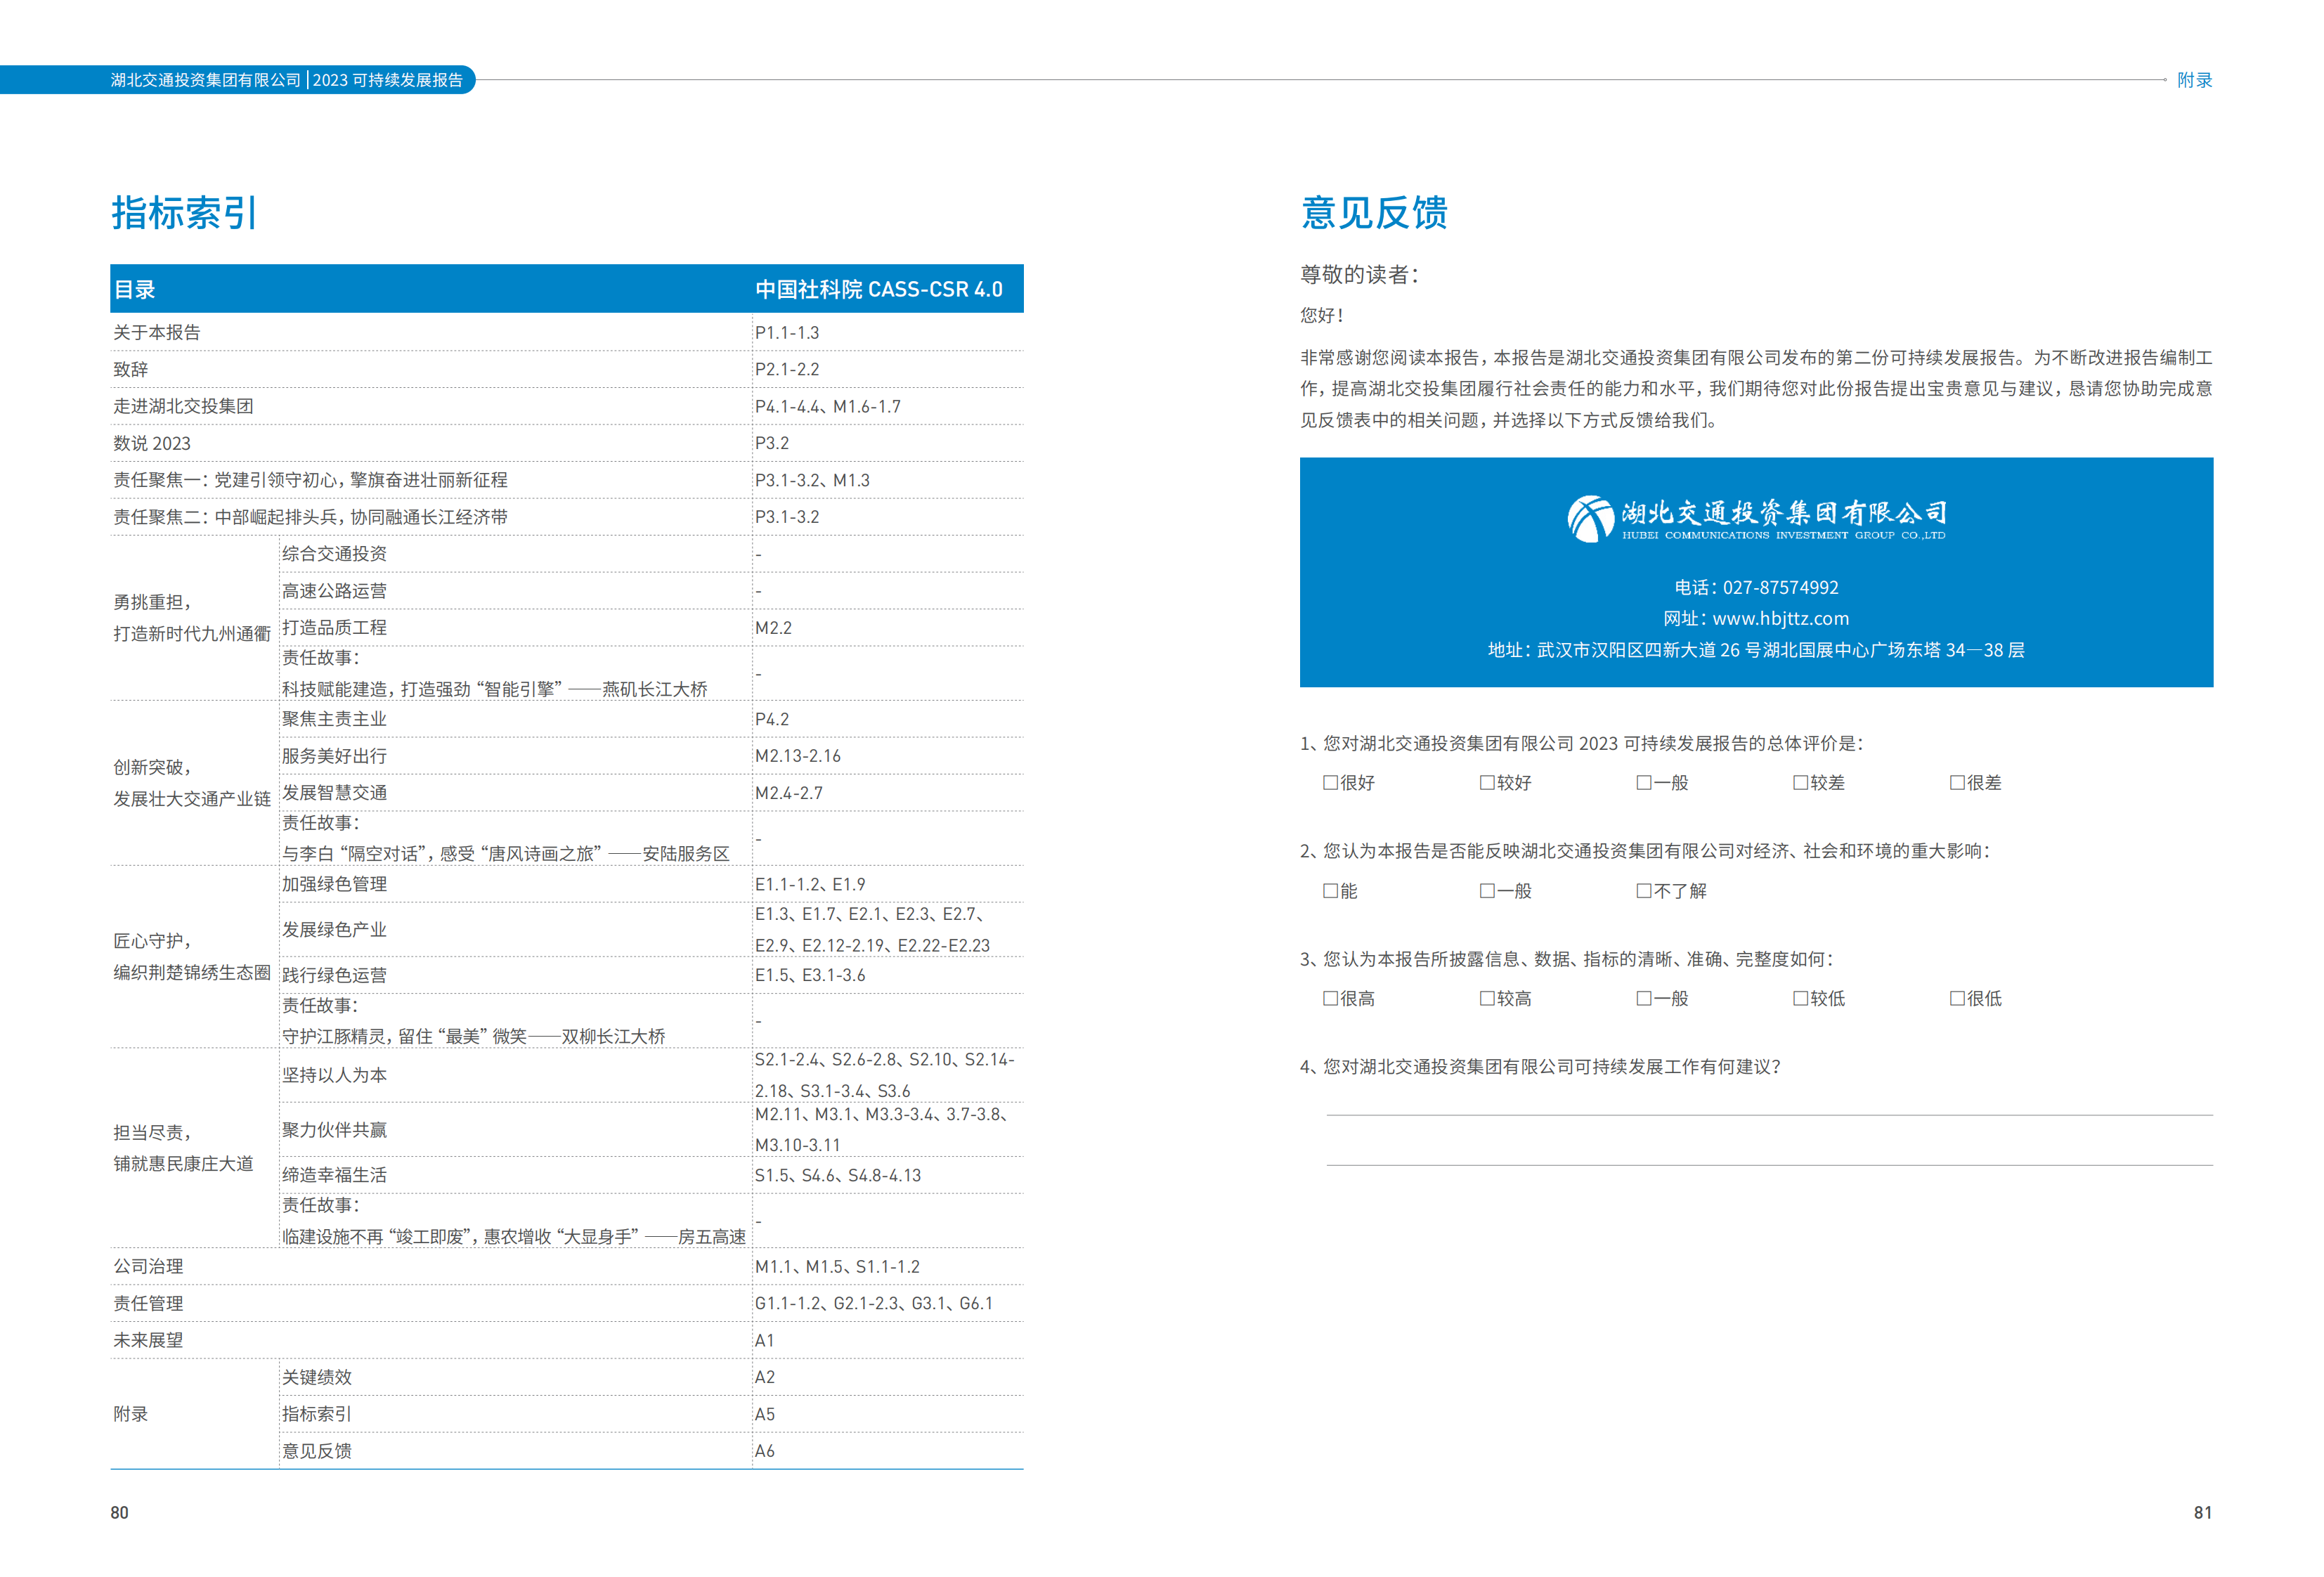Select the 未来展望 row
2324x1577 pixels.
tap(567, 1341)
